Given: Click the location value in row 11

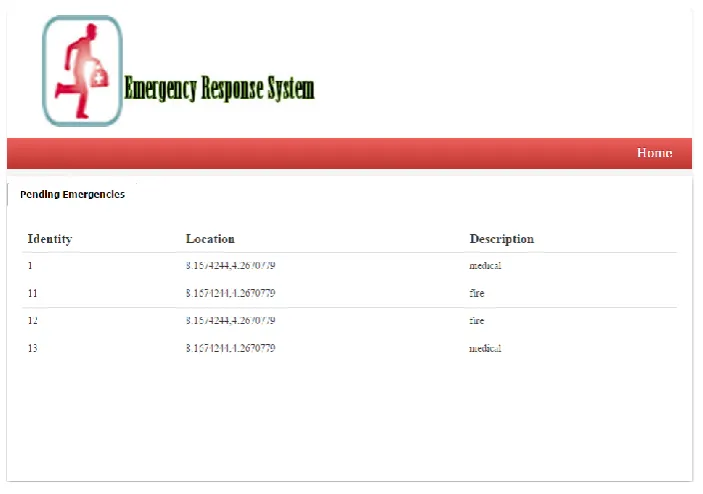Looking at the screenshot, I should point(230,294).
